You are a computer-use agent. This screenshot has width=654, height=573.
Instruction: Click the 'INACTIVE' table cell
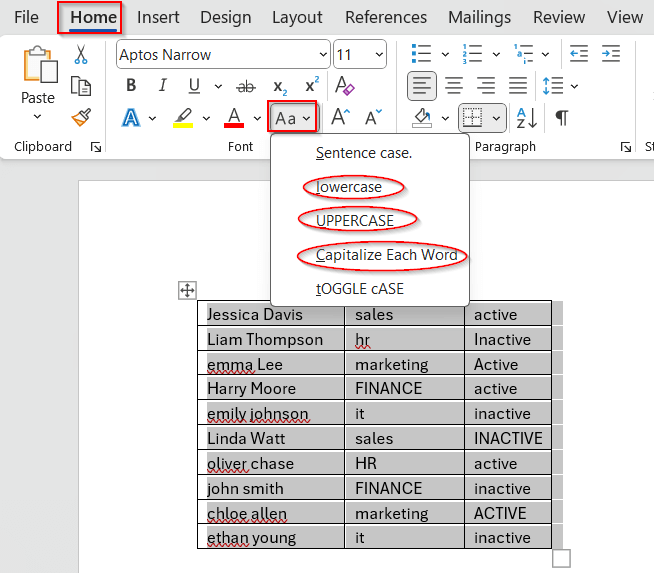[x=508, y=438]
